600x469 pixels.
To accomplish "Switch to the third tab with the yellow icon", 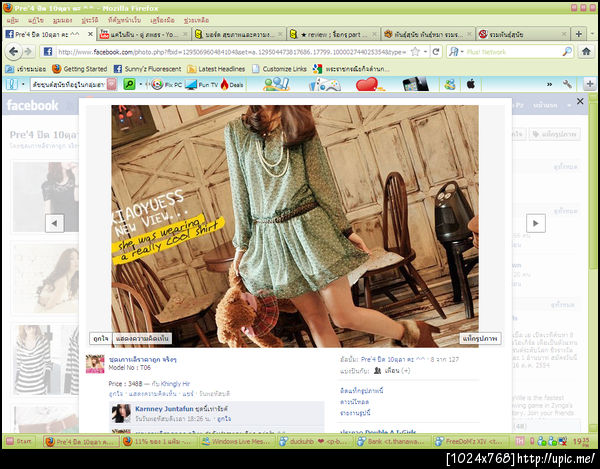I will coord(238,34).
